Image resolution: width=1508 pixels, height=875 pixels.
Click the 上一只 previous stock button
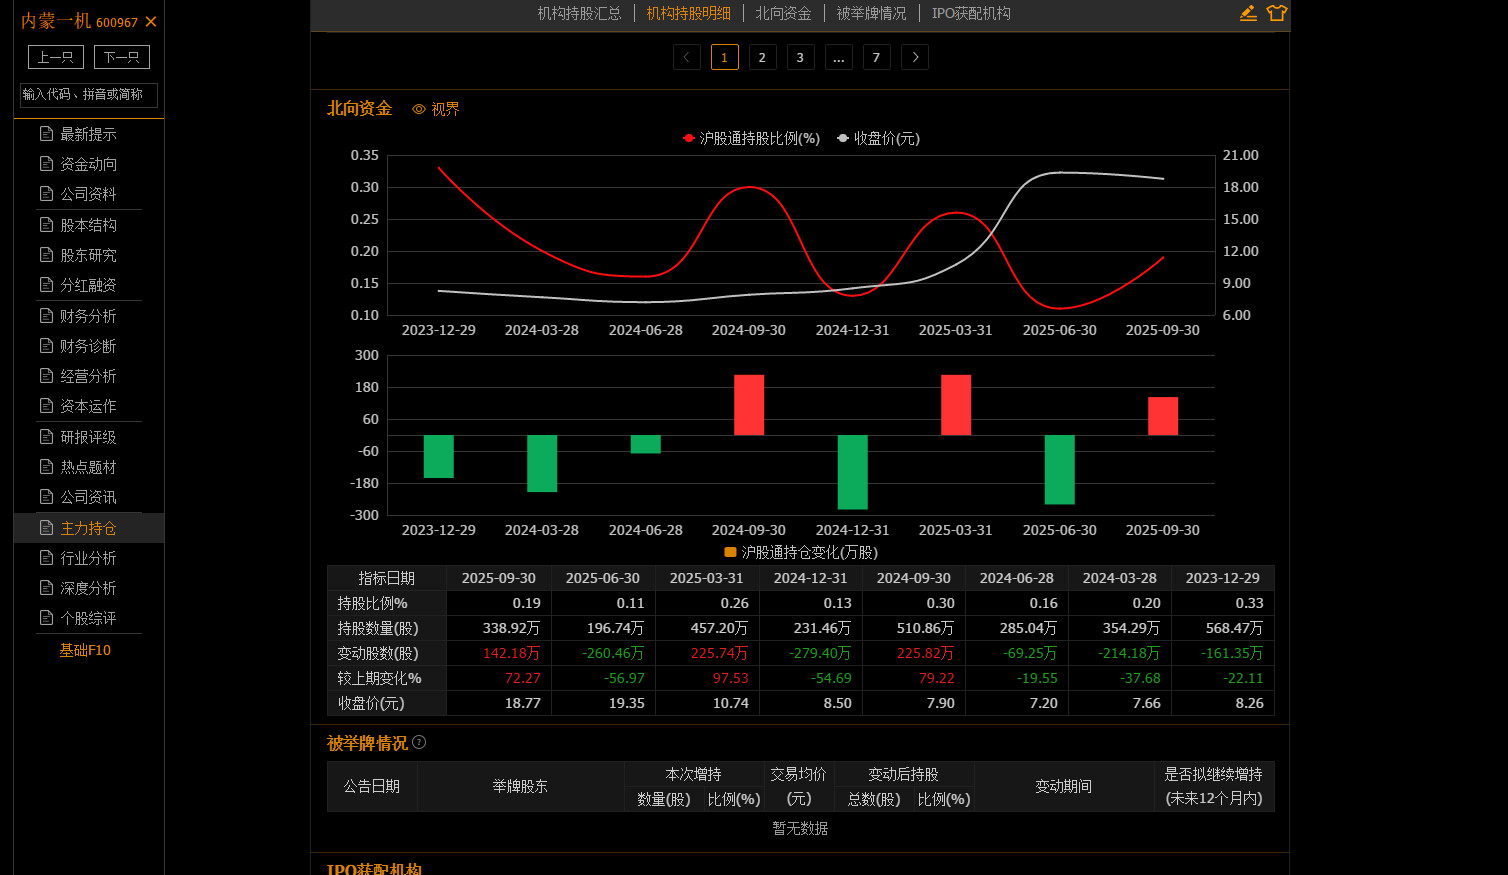56,57
